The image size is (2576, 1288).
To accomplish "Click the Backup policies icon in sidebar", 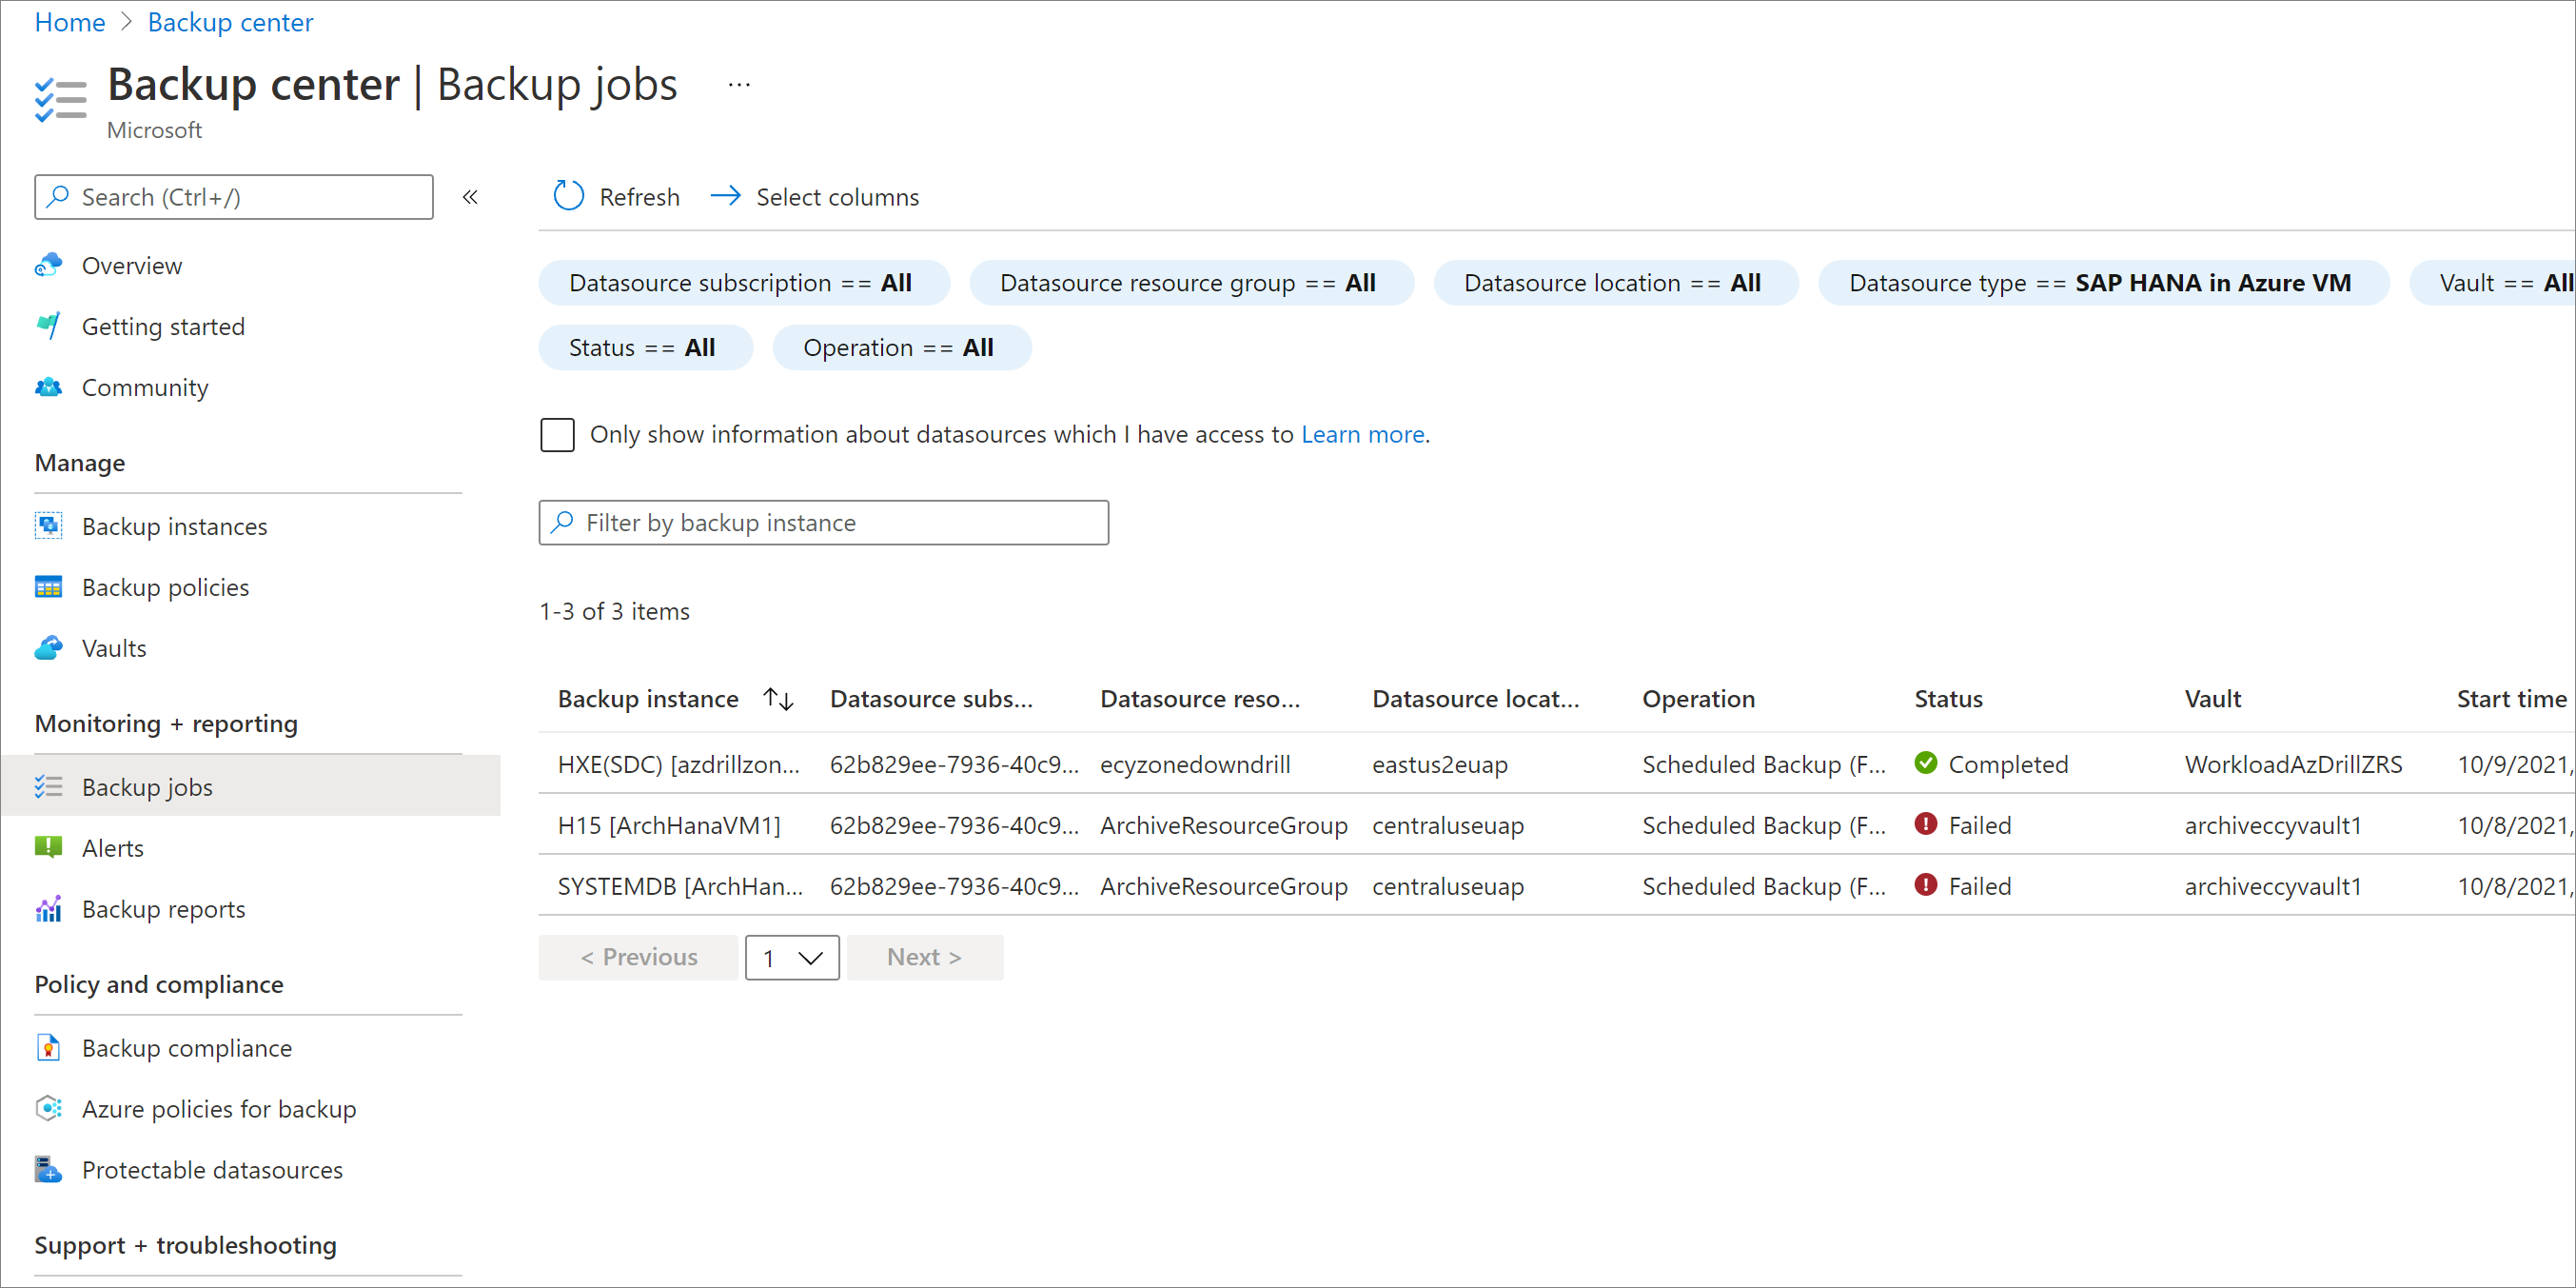I will [48, 586].
